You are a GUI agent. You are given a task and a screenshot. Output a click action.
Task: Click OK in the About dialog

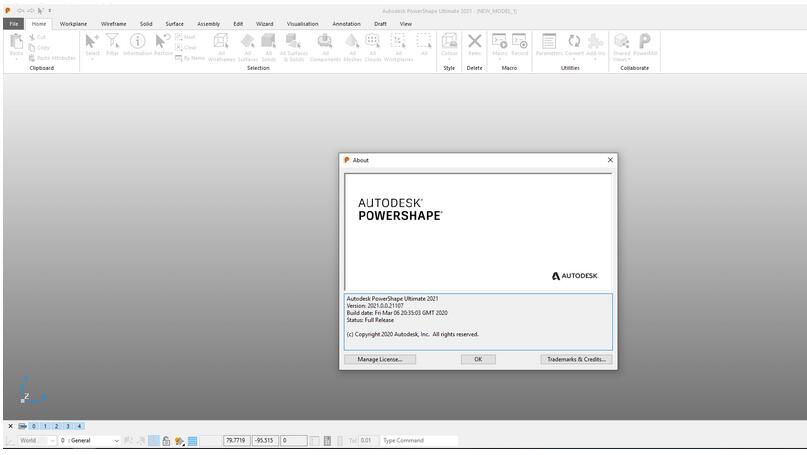click(x=478, y=359)
